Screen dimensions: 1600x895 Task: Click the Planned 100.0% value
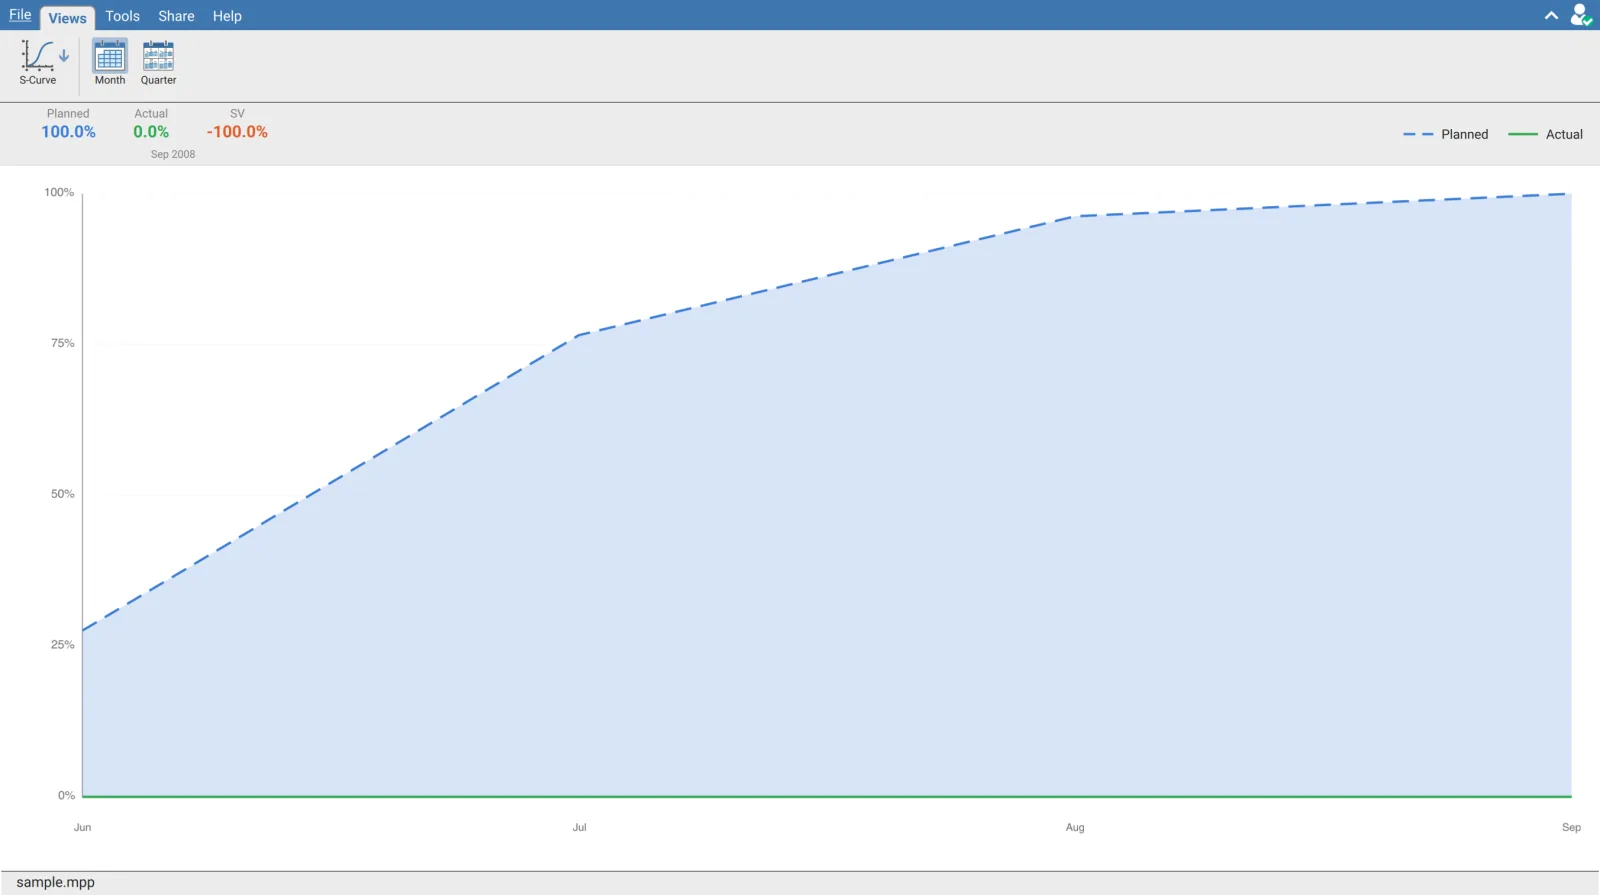68,132
